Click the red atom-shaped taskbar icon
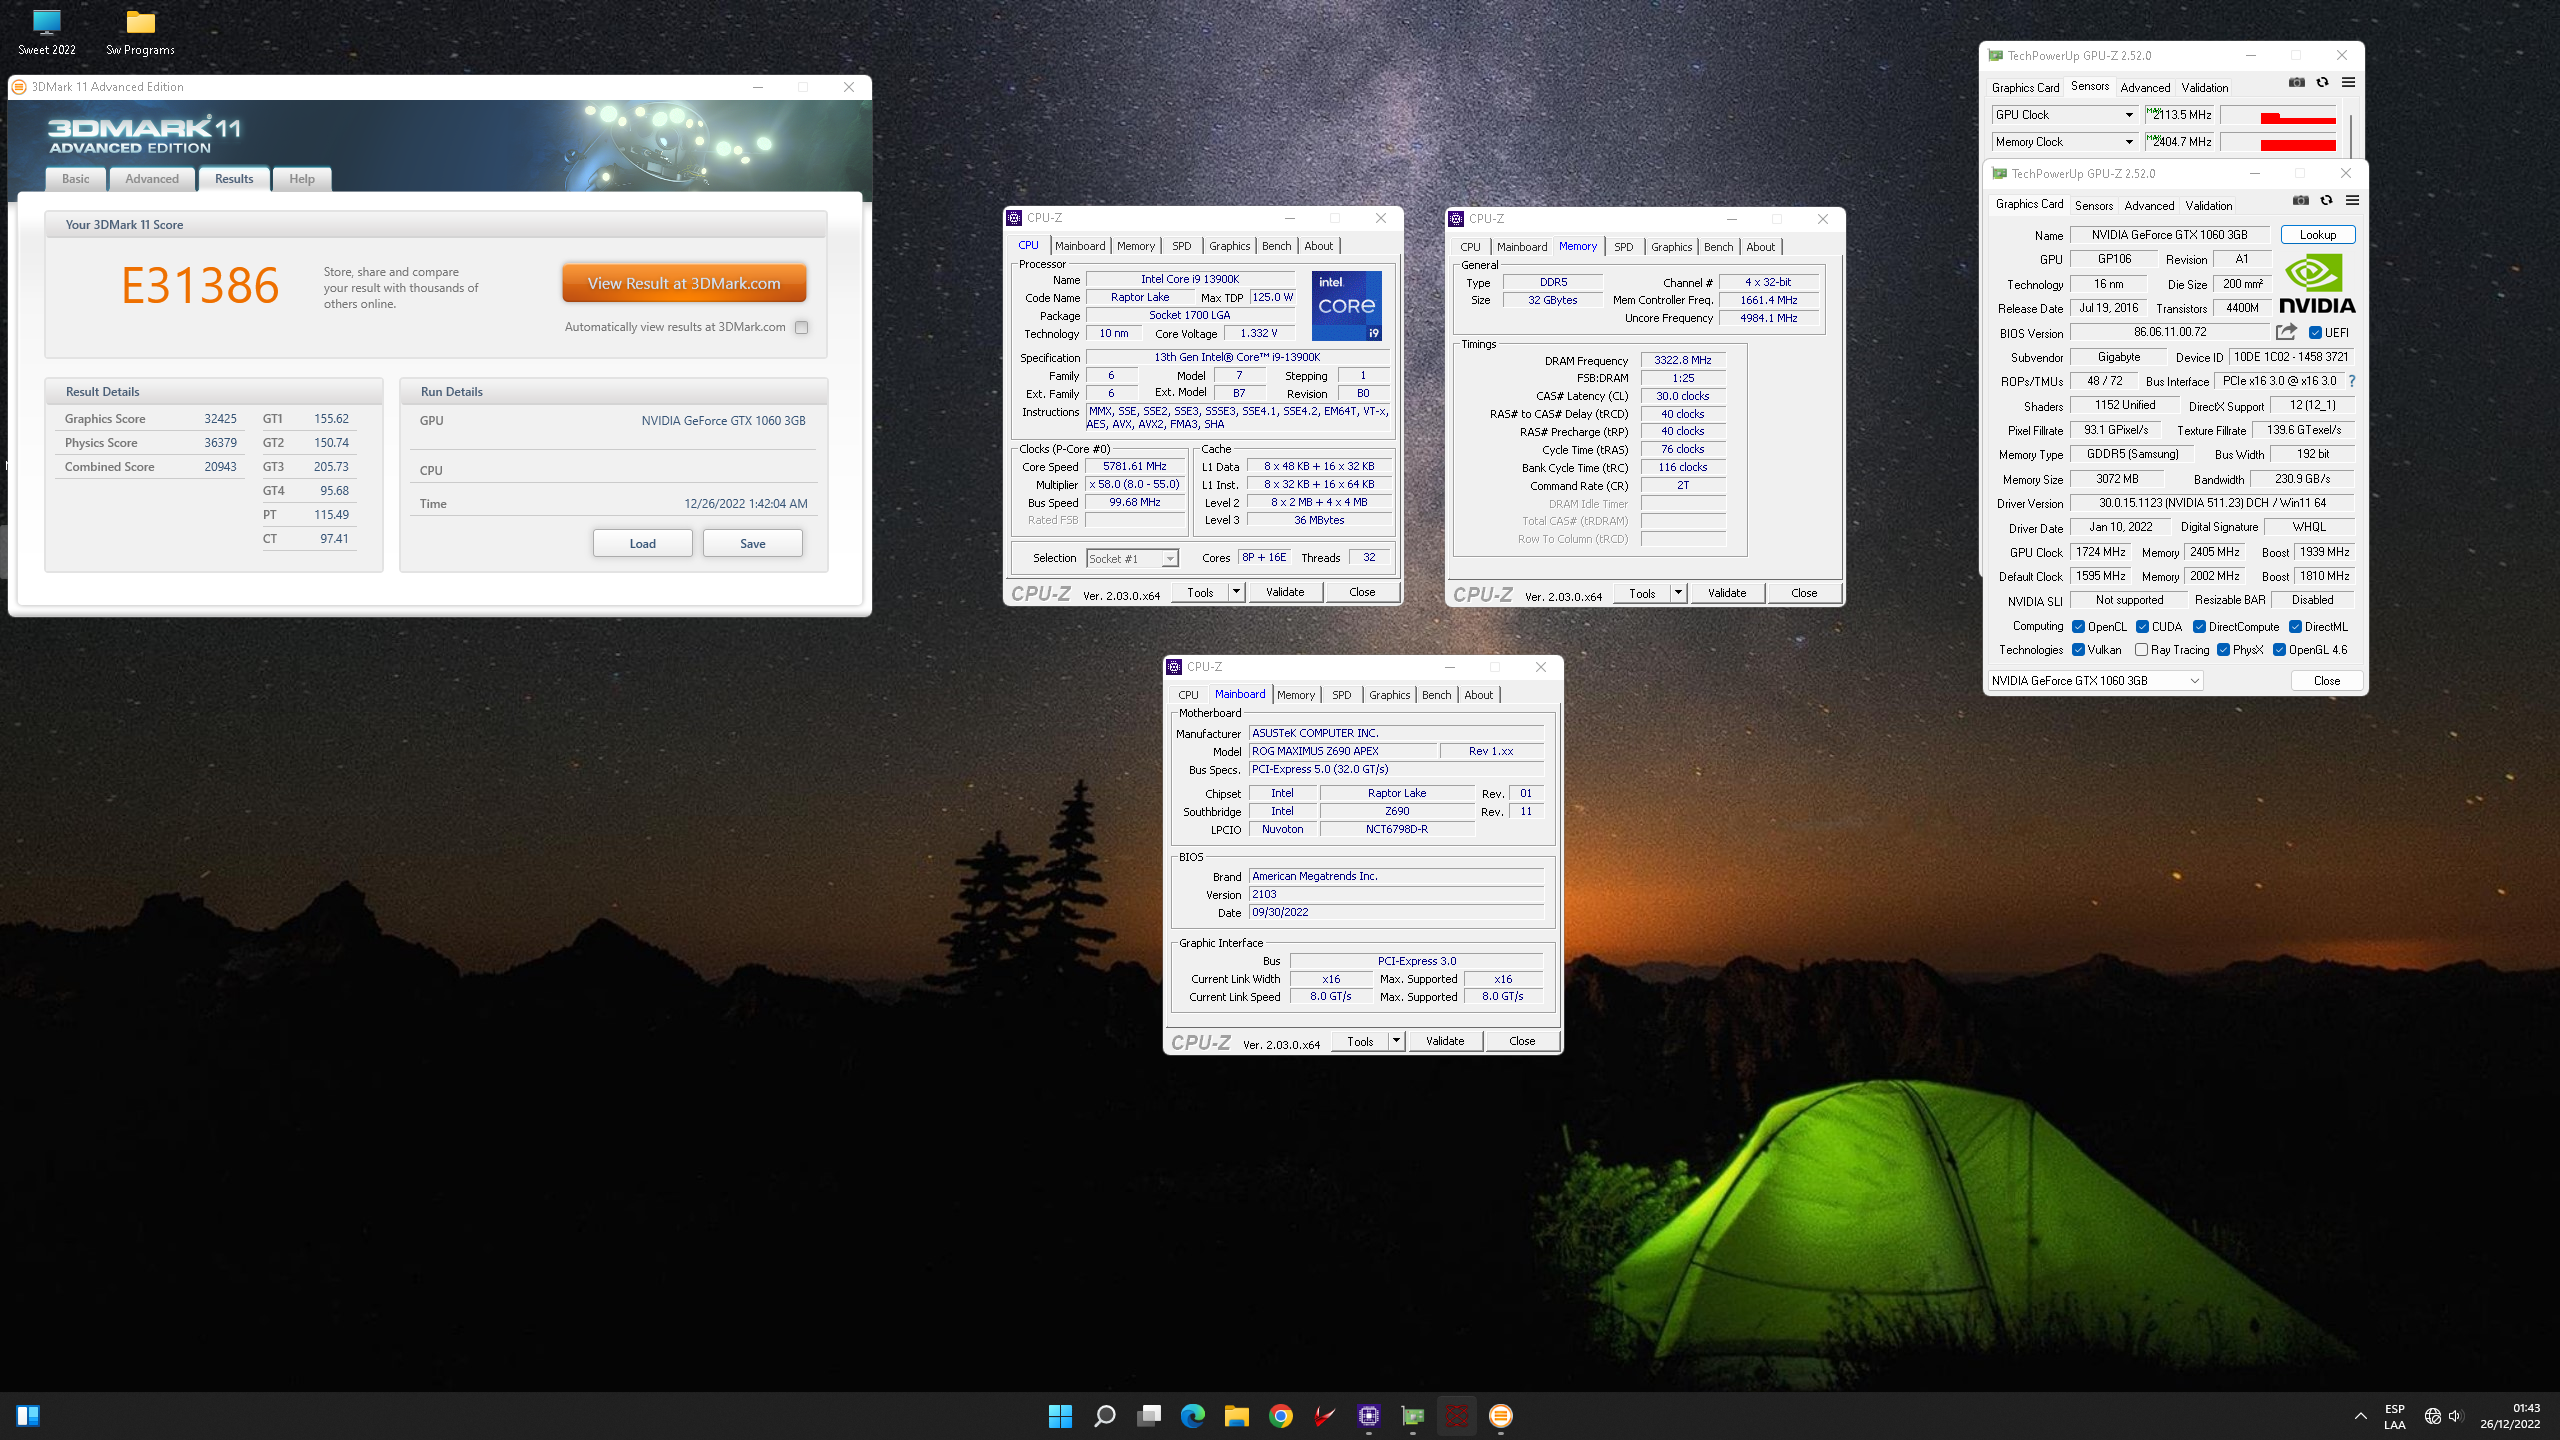The width and height of the screenshot is (2560, 1440). [x=1457, y=1416]
